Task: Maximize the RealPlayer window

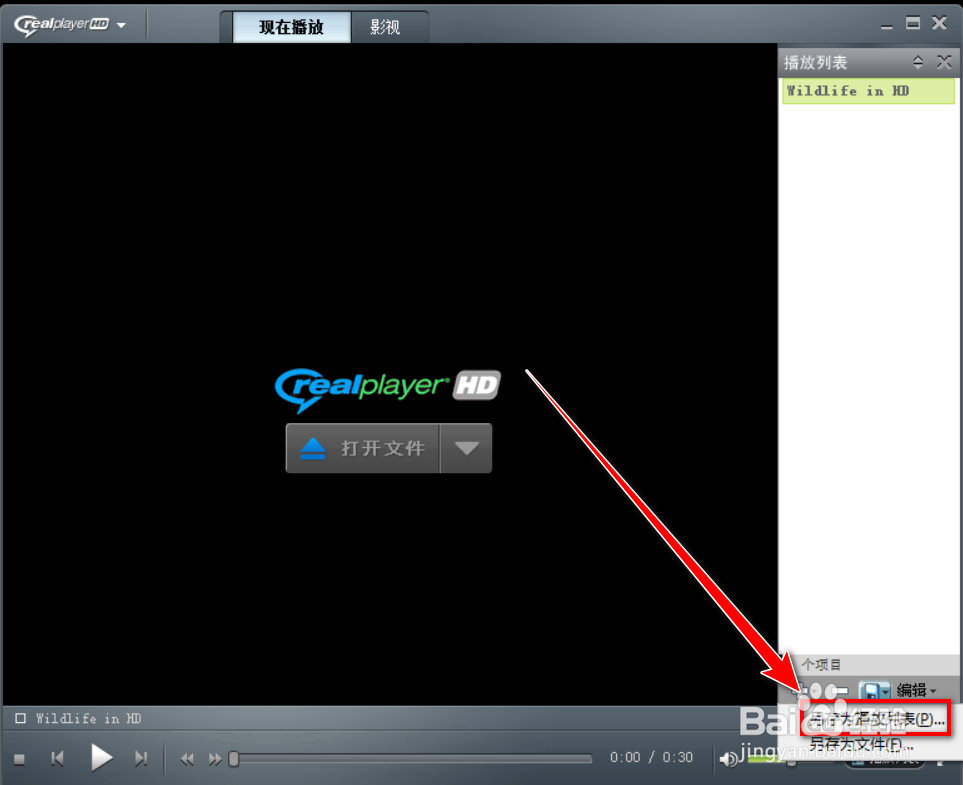Action: tap(913, 23)
